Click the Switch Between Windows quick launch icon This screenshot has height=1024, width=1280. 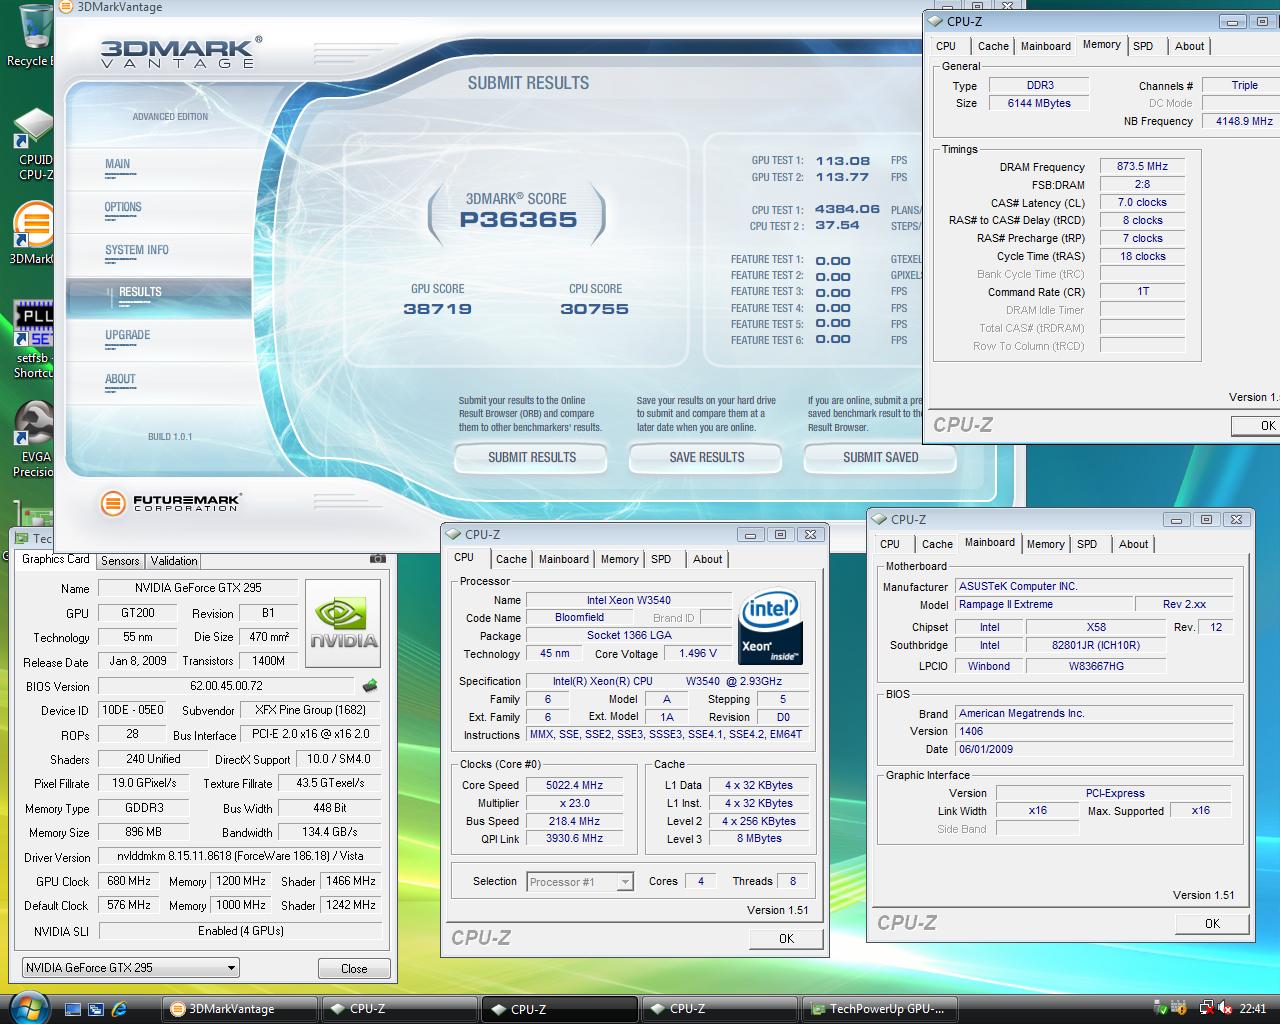point(96,1009)
